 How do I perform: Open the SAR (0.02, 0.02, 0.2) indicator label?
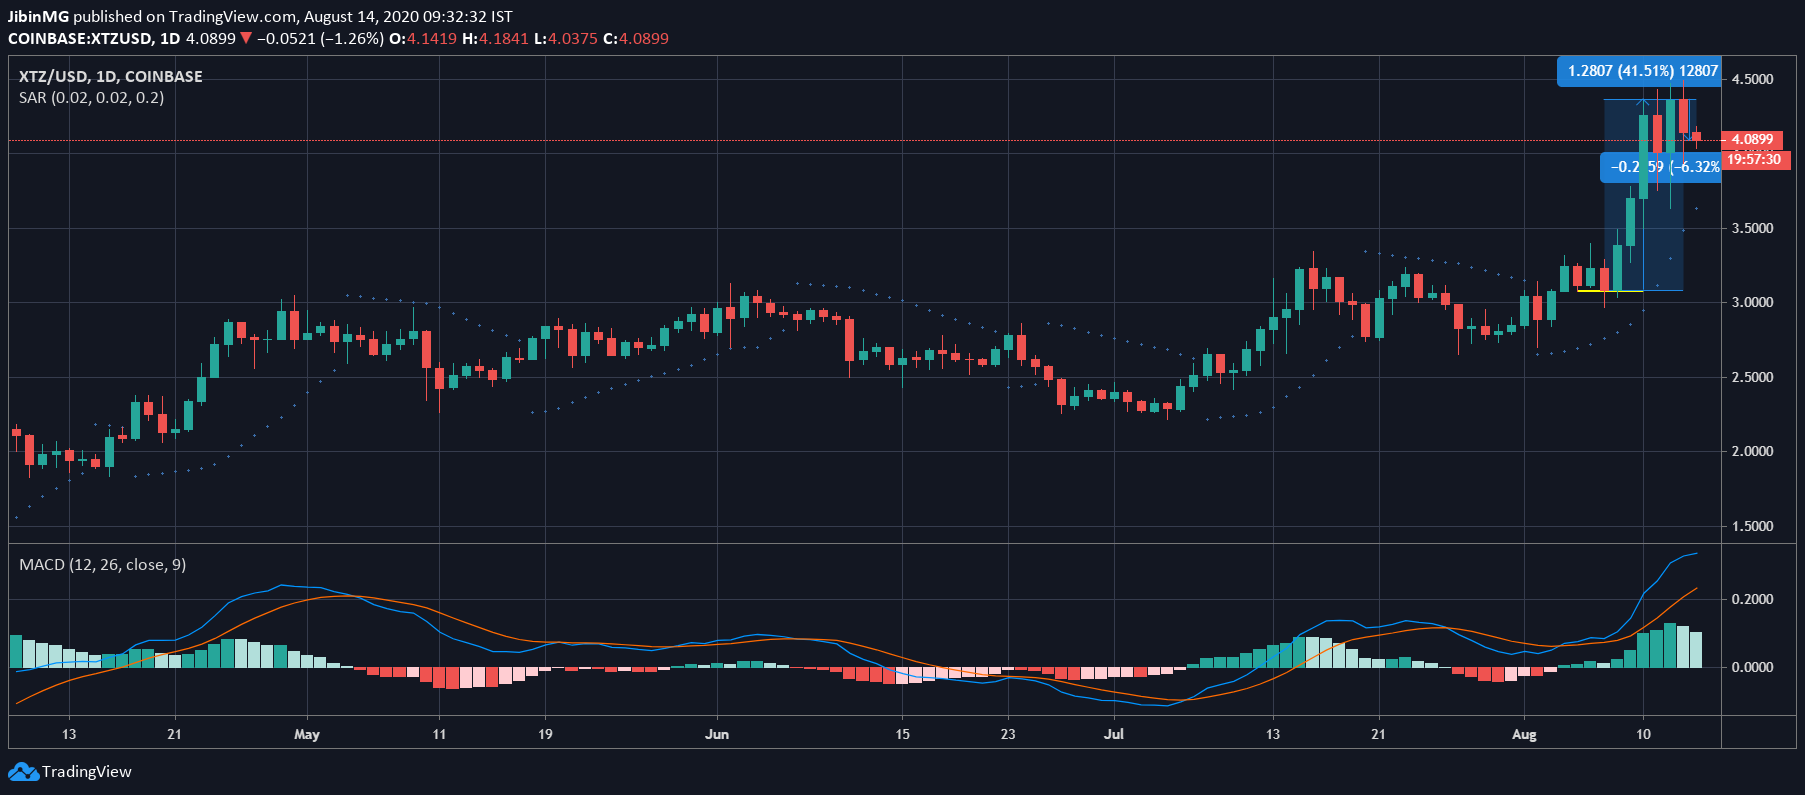tap(91, 98)
